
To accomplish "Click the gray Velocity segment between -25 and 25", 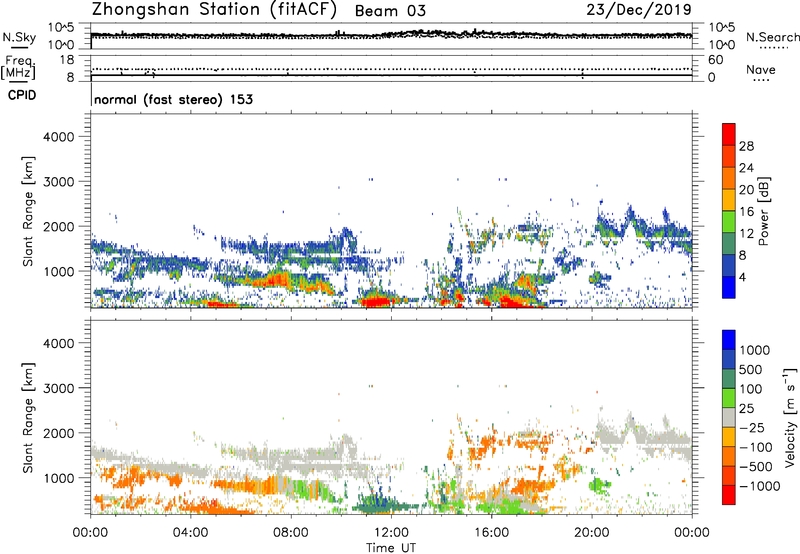I will point(729,418).
